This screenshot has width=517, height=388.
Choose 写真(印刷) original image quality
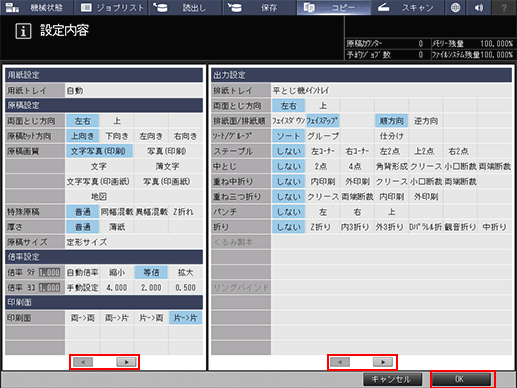click(x=168, y=151)
